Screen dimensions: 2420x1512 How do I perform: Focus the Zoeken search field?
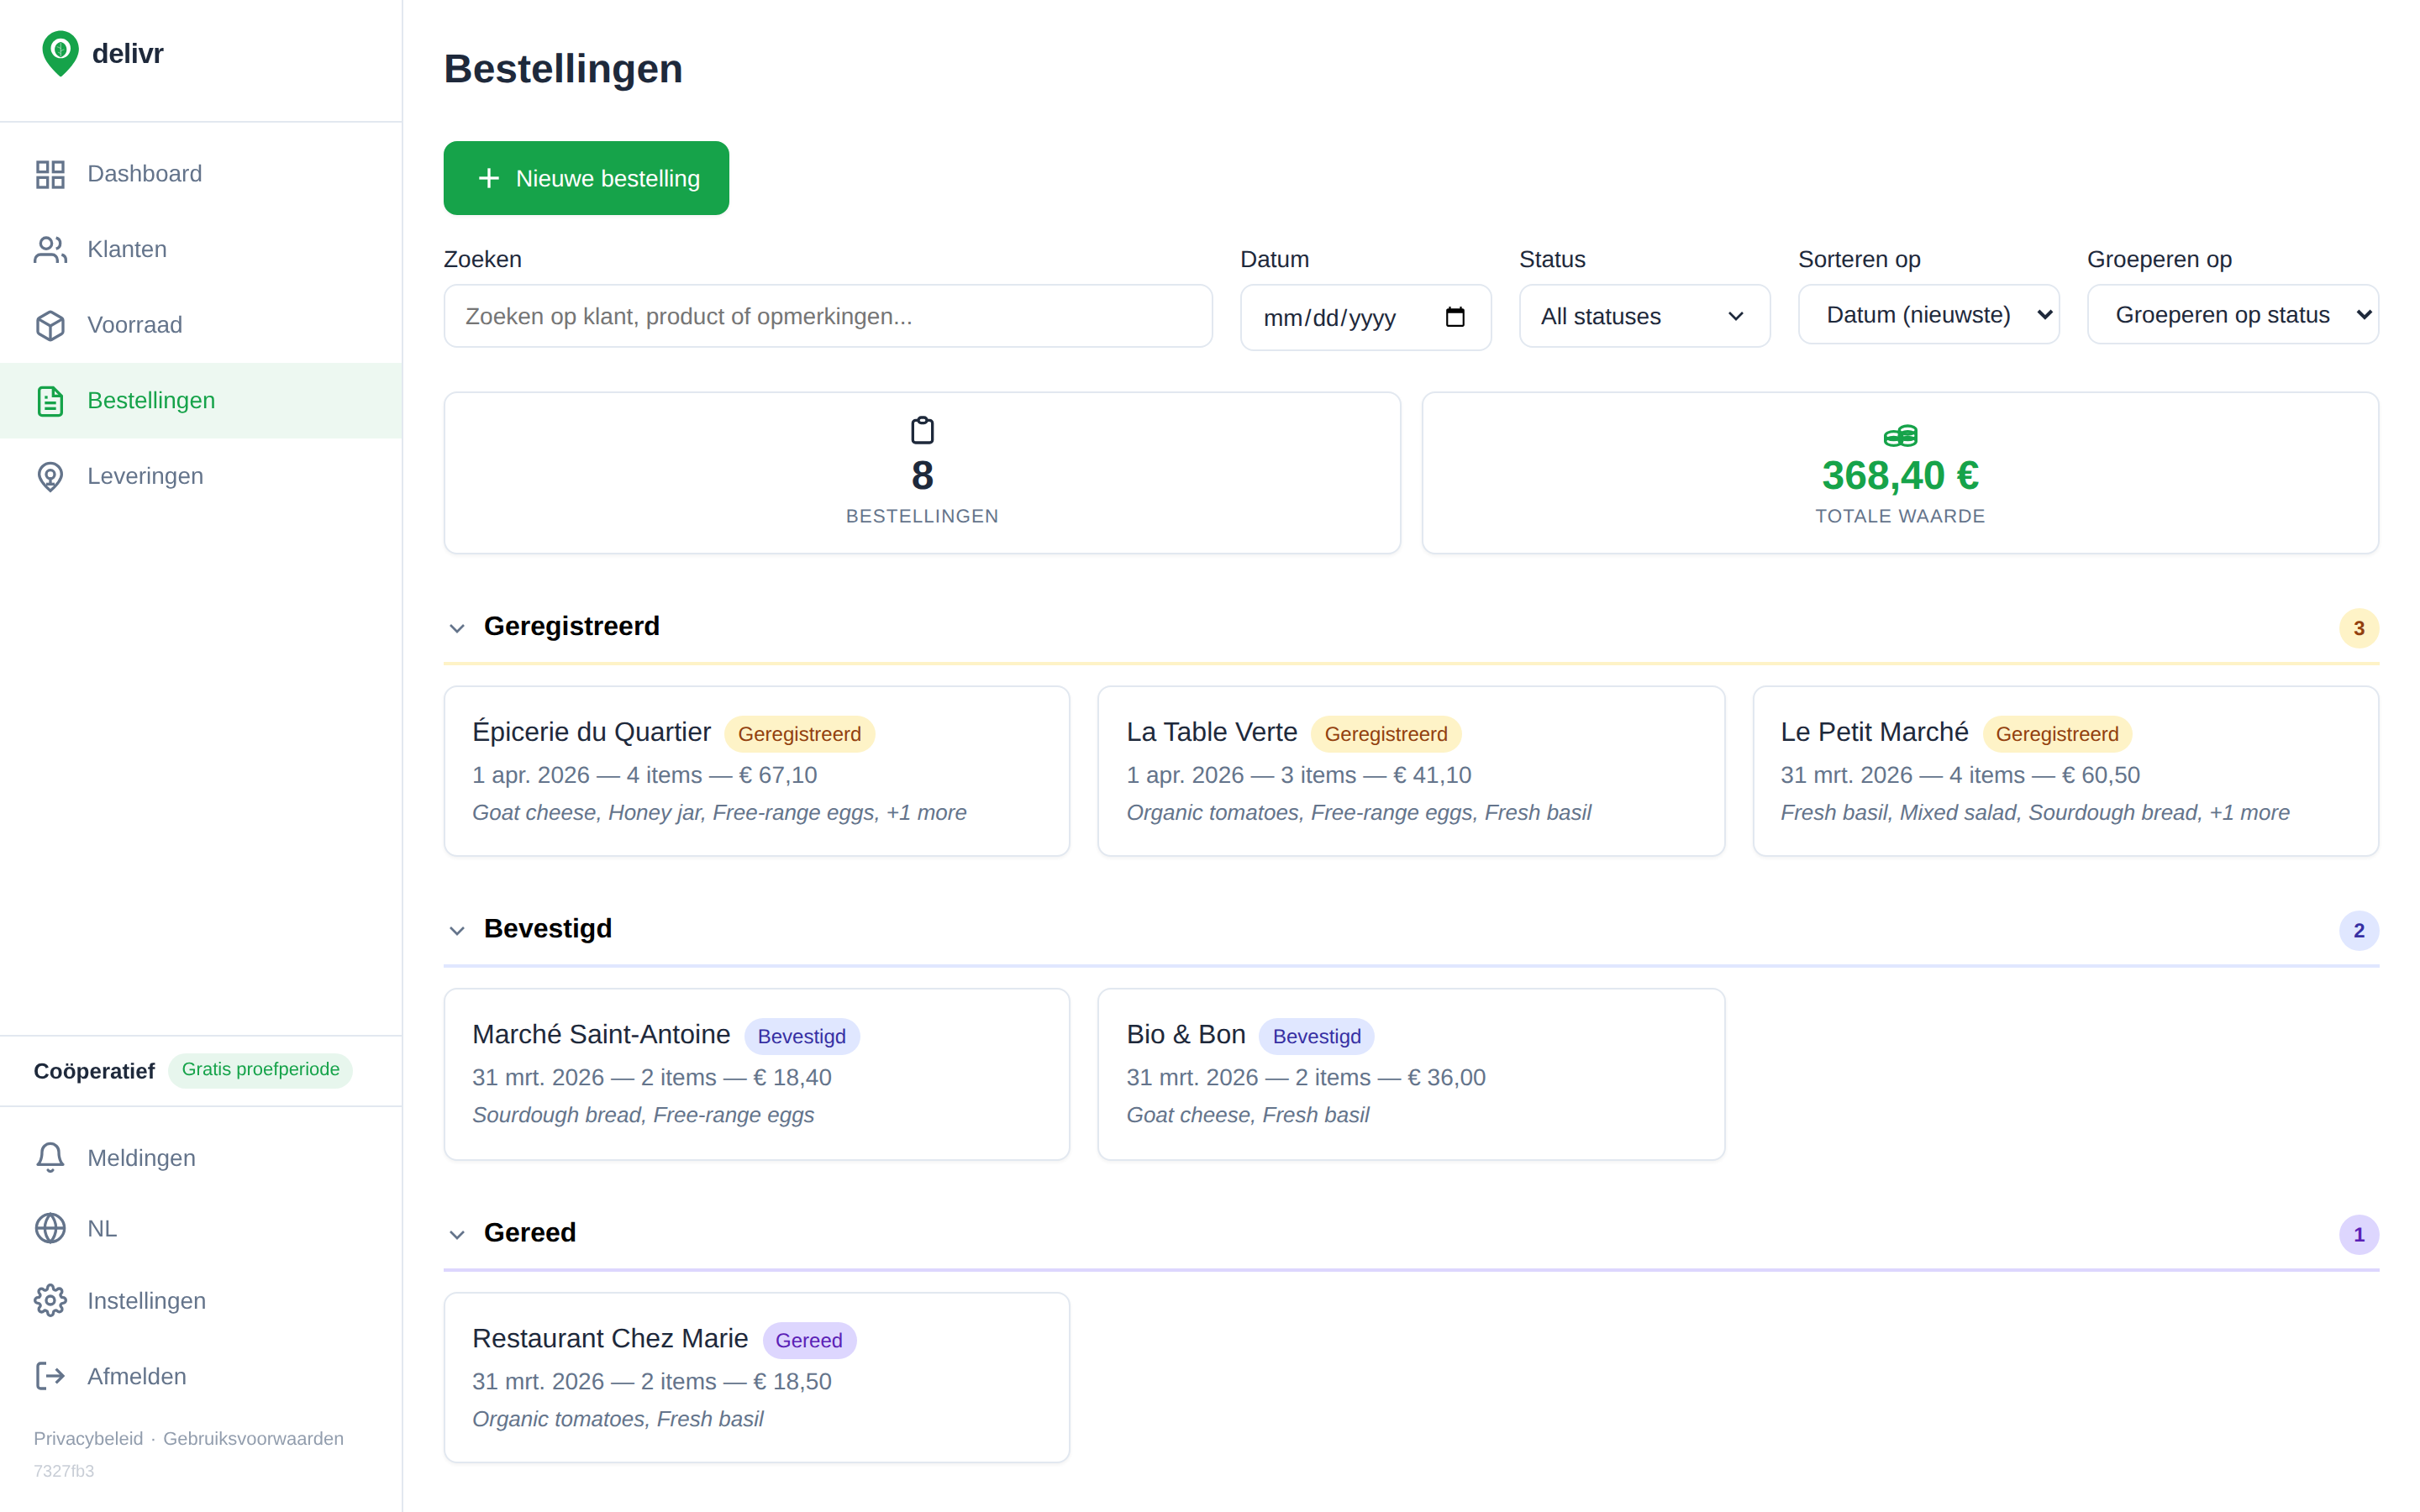(x=828, y=316)
